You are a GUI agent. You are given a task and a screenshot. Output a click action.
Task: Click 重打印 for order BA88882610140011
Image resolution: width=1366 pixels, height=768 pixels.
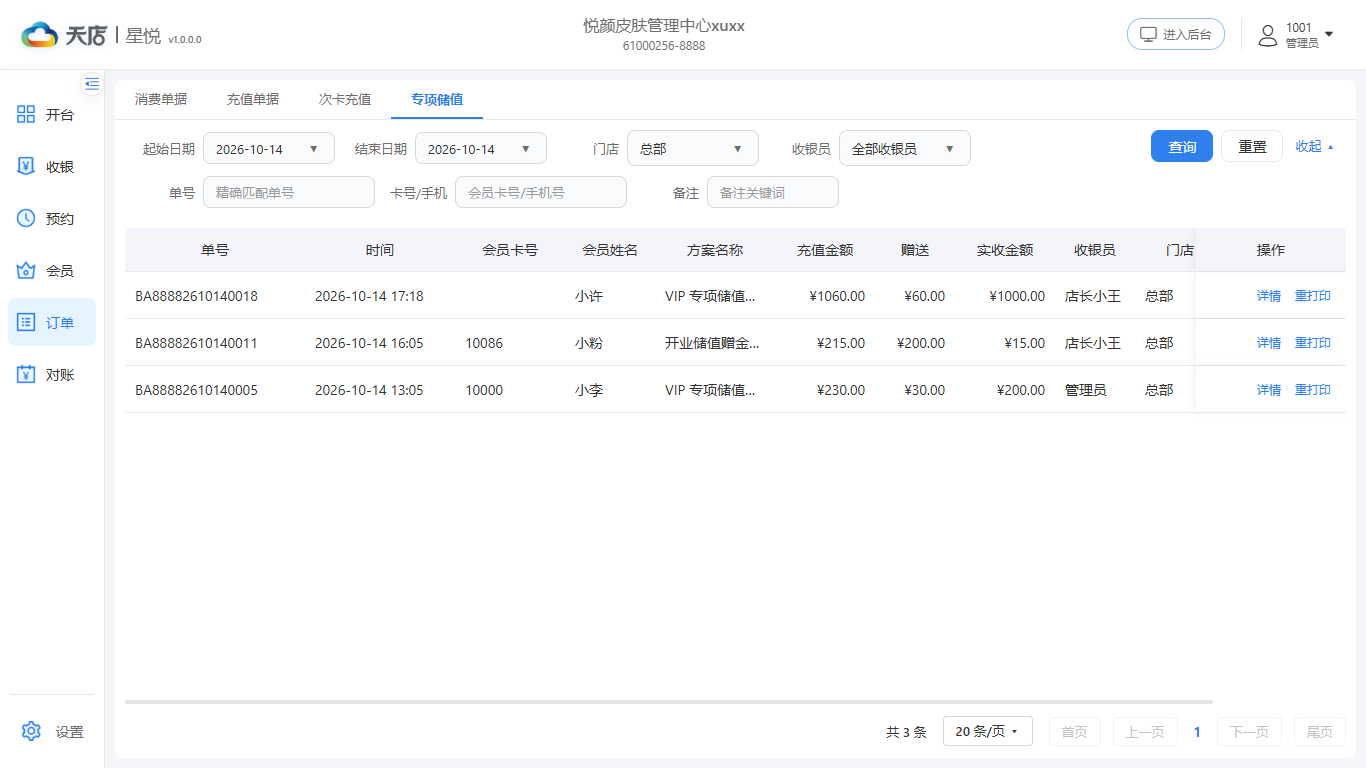1313,343
